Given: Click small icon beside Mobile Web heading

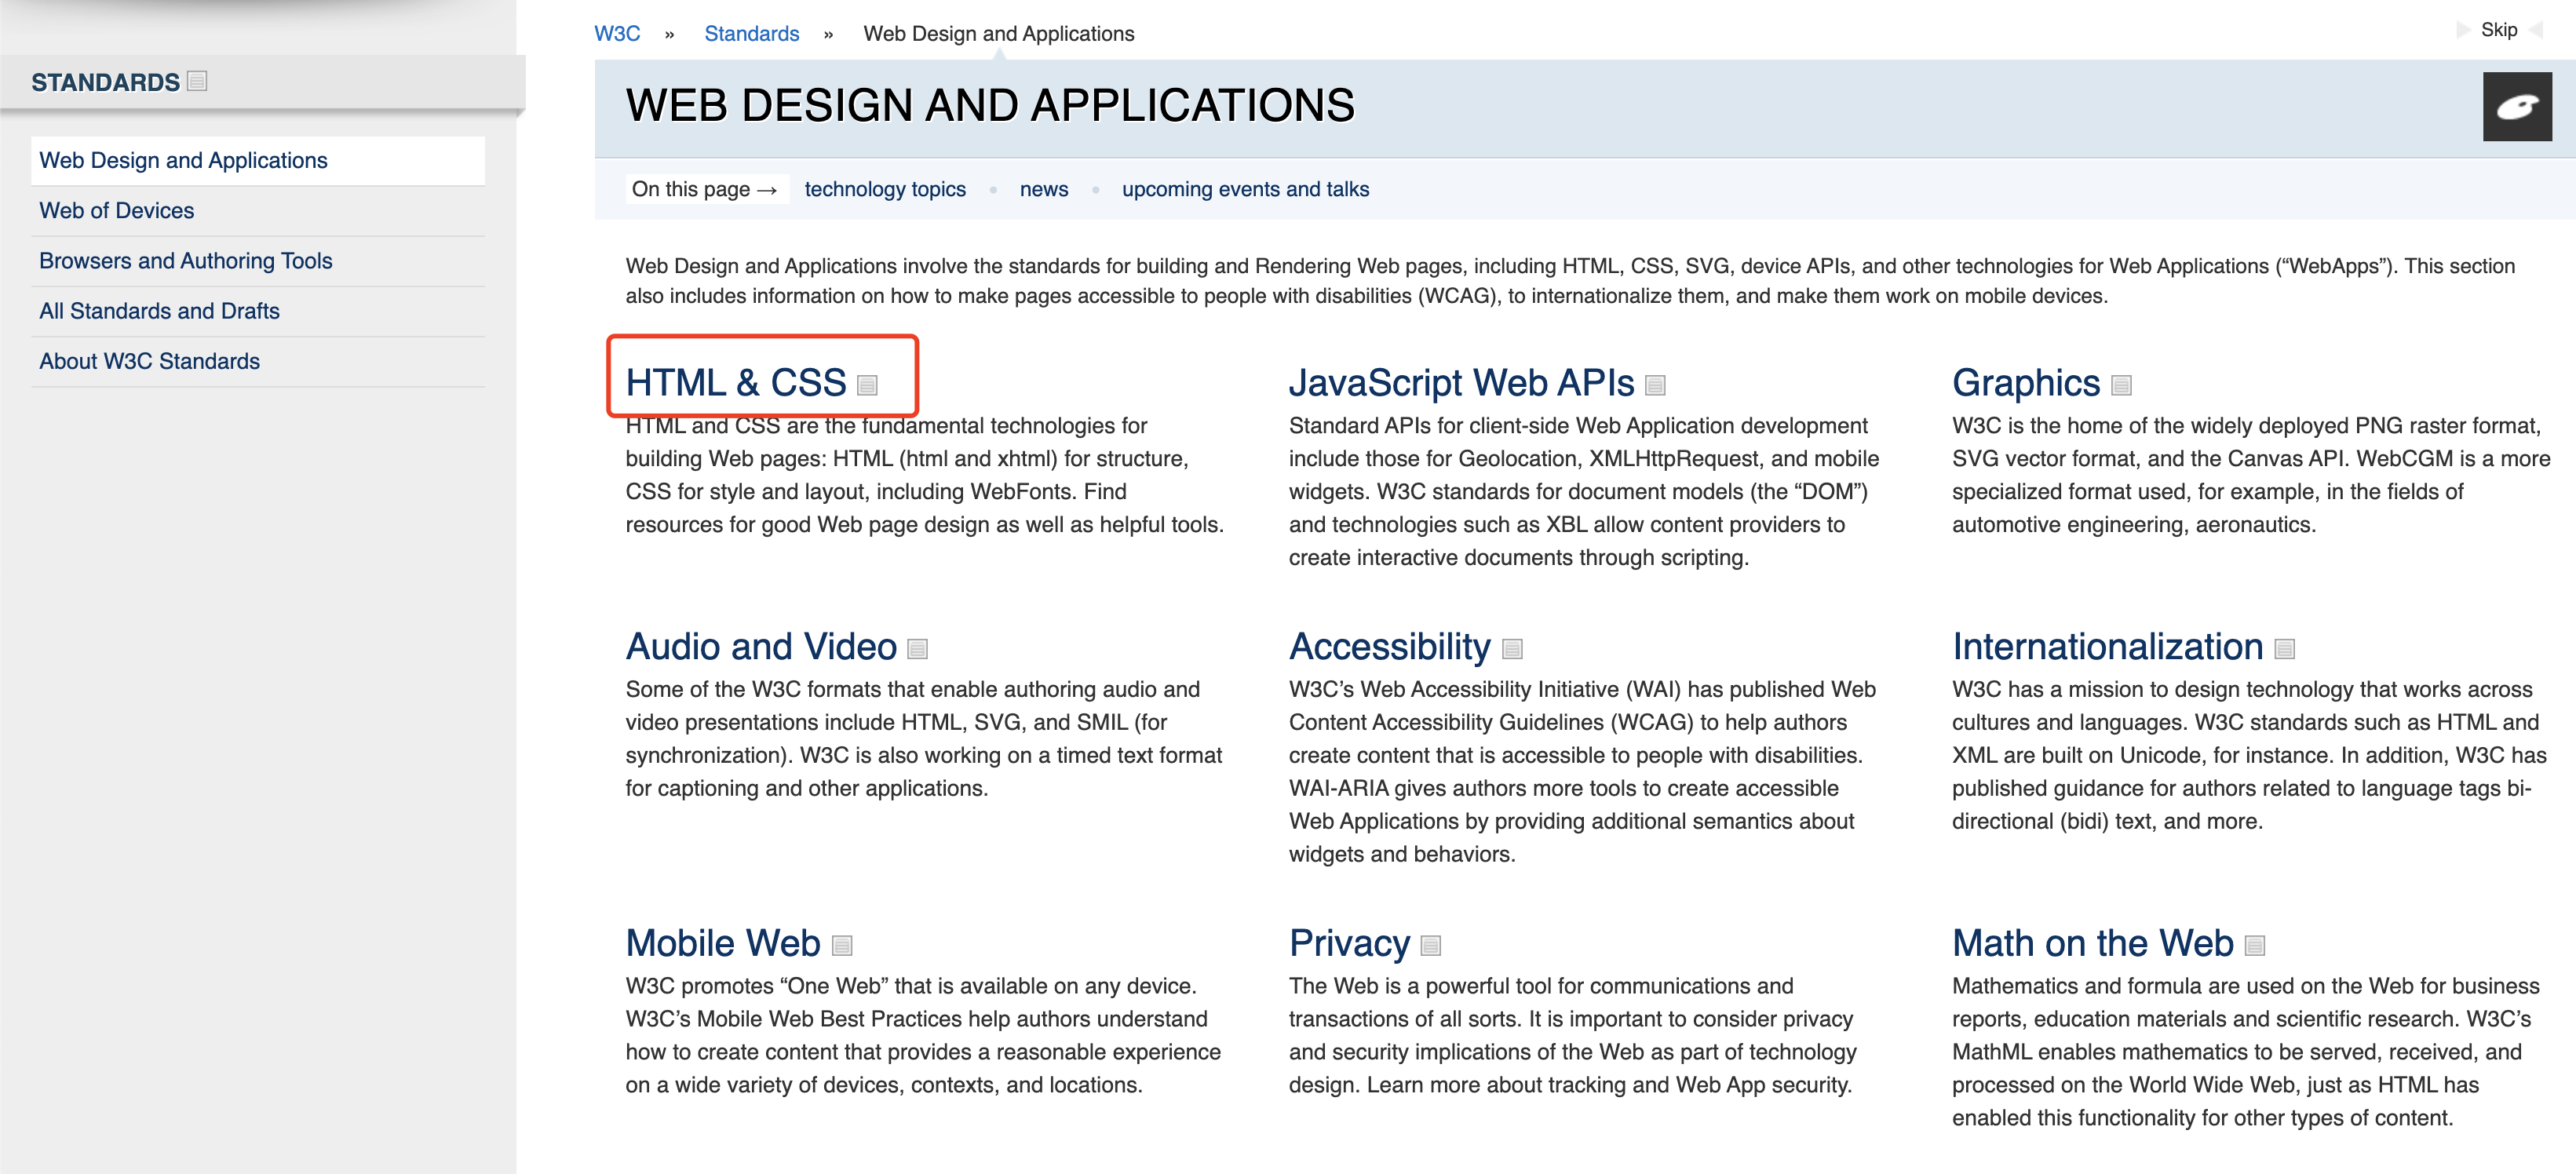Looking at the screenshot, I should [842, 946].
